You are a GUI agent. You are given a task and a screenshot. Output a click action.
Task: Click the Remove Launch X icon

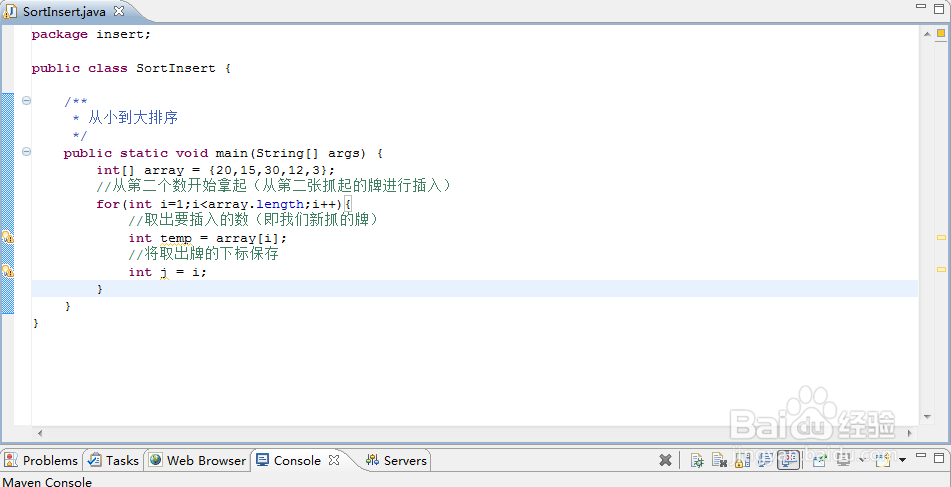[x=665, y=460]
